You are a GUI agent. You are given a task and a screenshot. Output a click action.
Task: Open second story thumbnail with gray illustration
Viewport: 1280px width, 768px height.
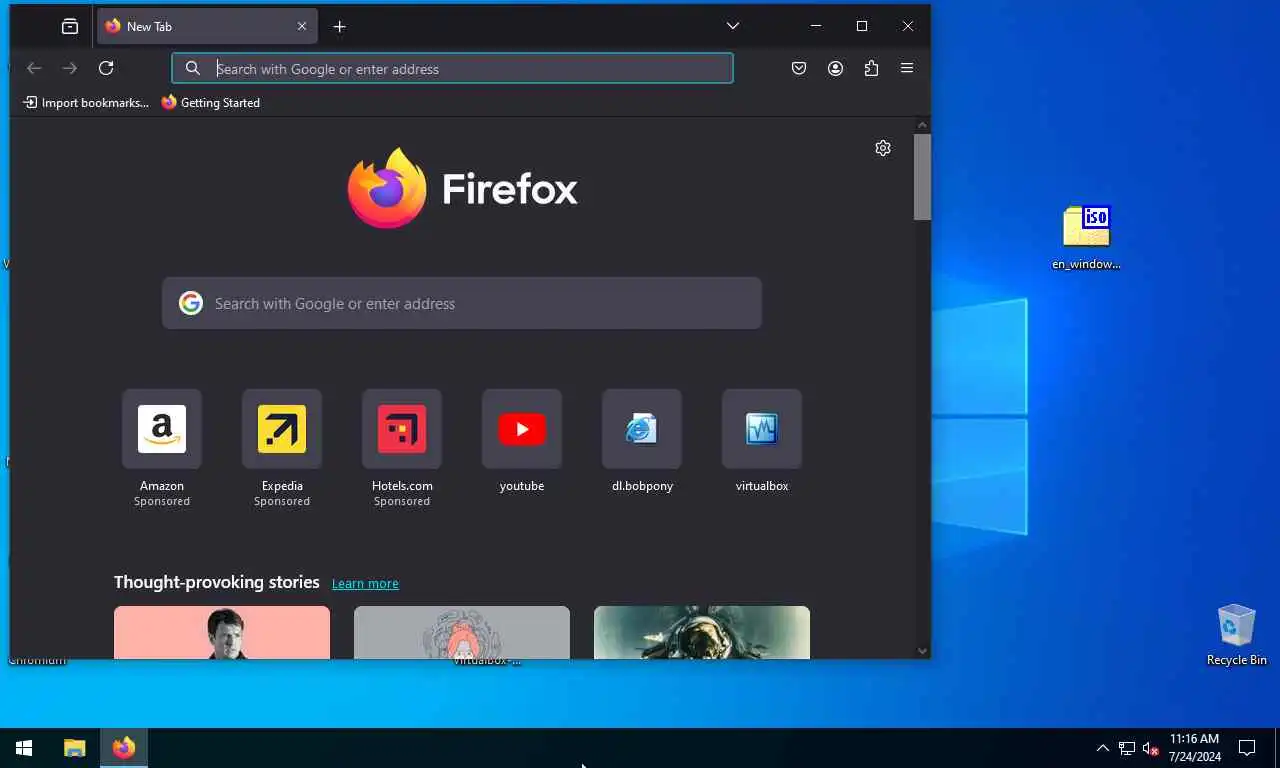[462, 632]
